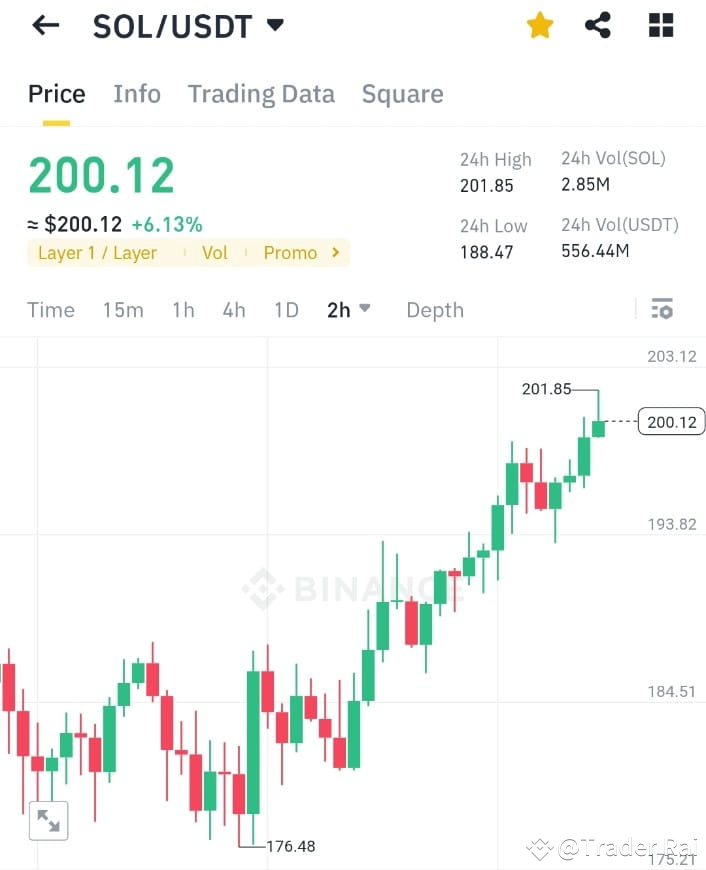706x870 pixels.
Task: Click the Vol tag below the price
Action: pos(214,253)
